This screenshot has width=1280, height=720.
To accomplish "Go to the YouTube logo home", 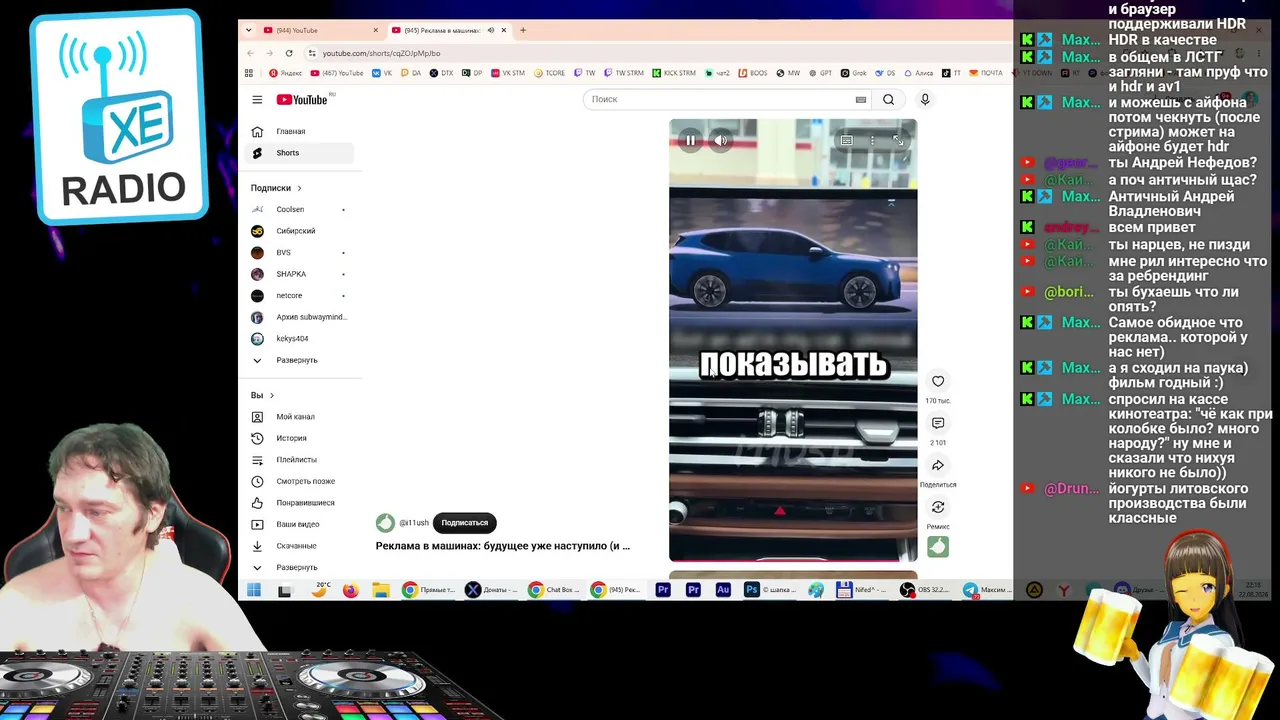I will click(303, 99).
